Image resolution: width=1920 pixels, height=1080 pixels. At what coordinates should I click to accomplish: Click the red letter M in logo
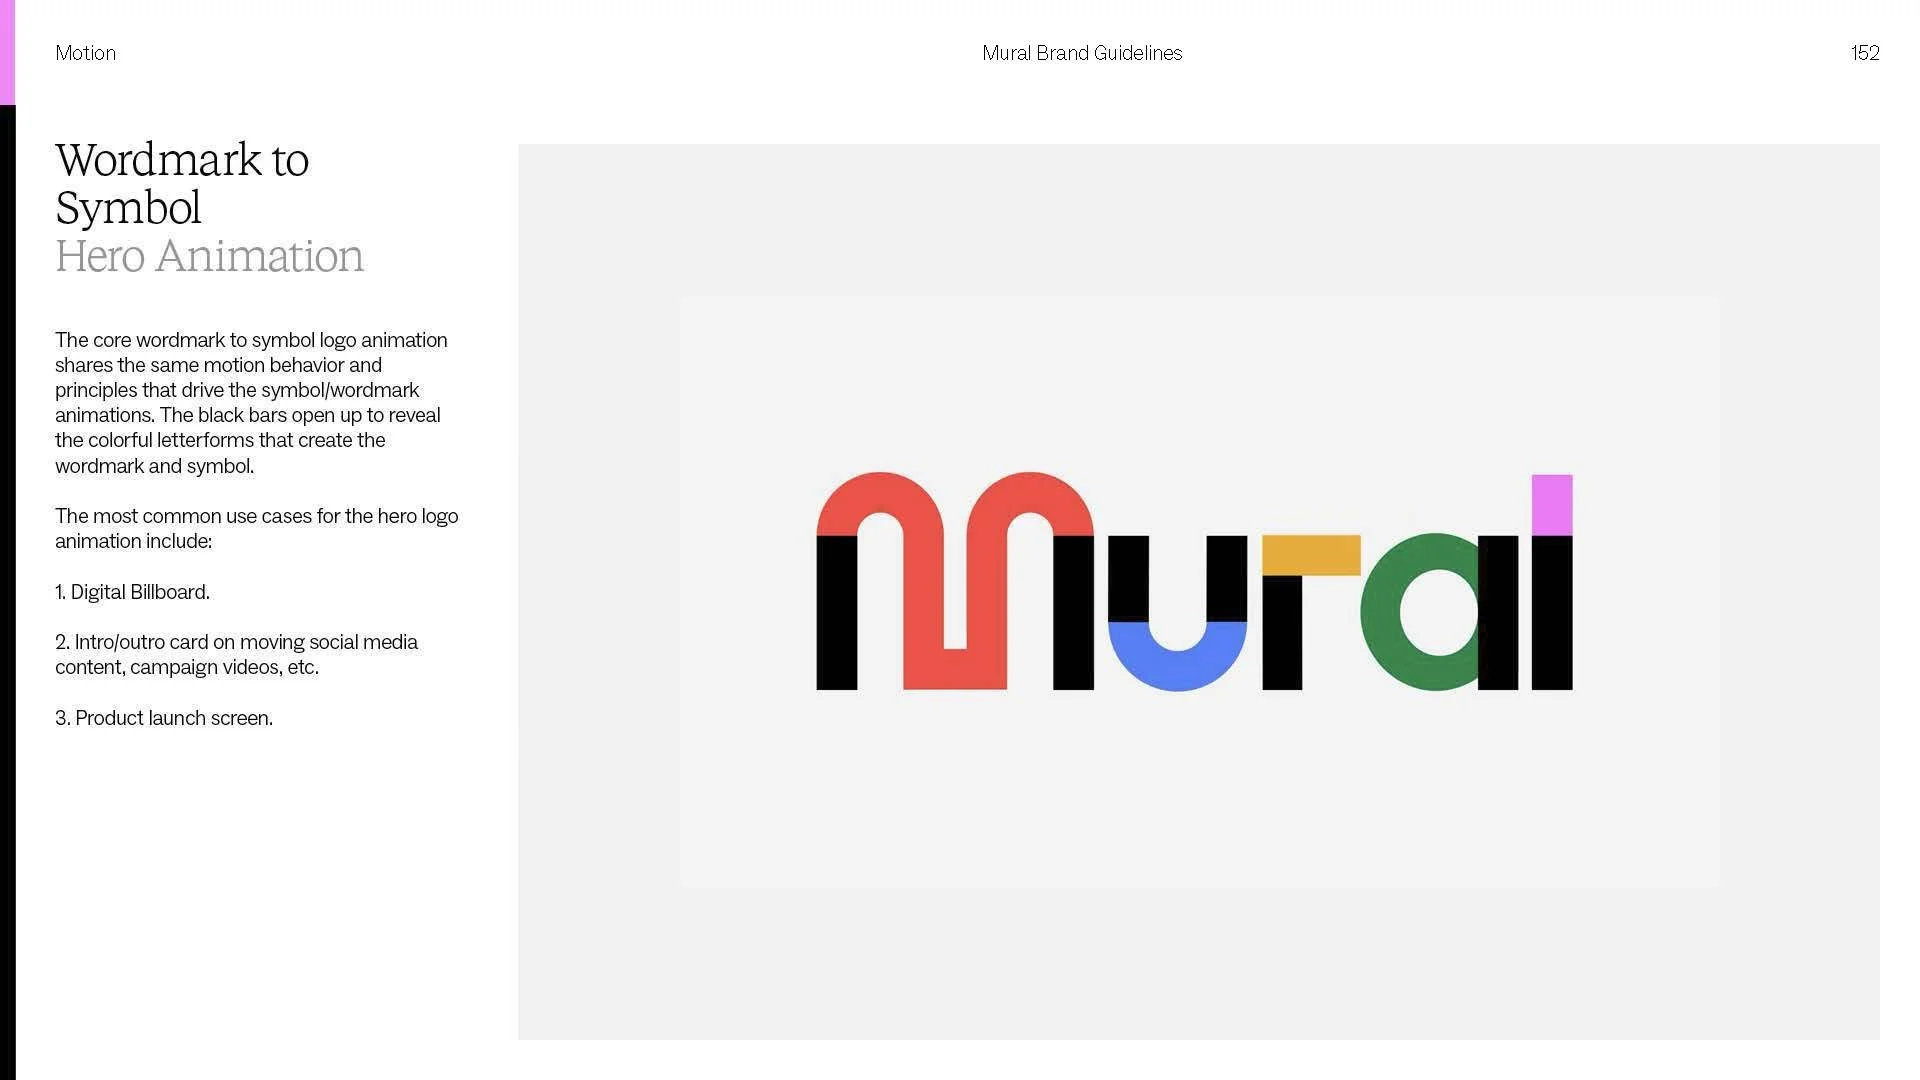(955, 580)
